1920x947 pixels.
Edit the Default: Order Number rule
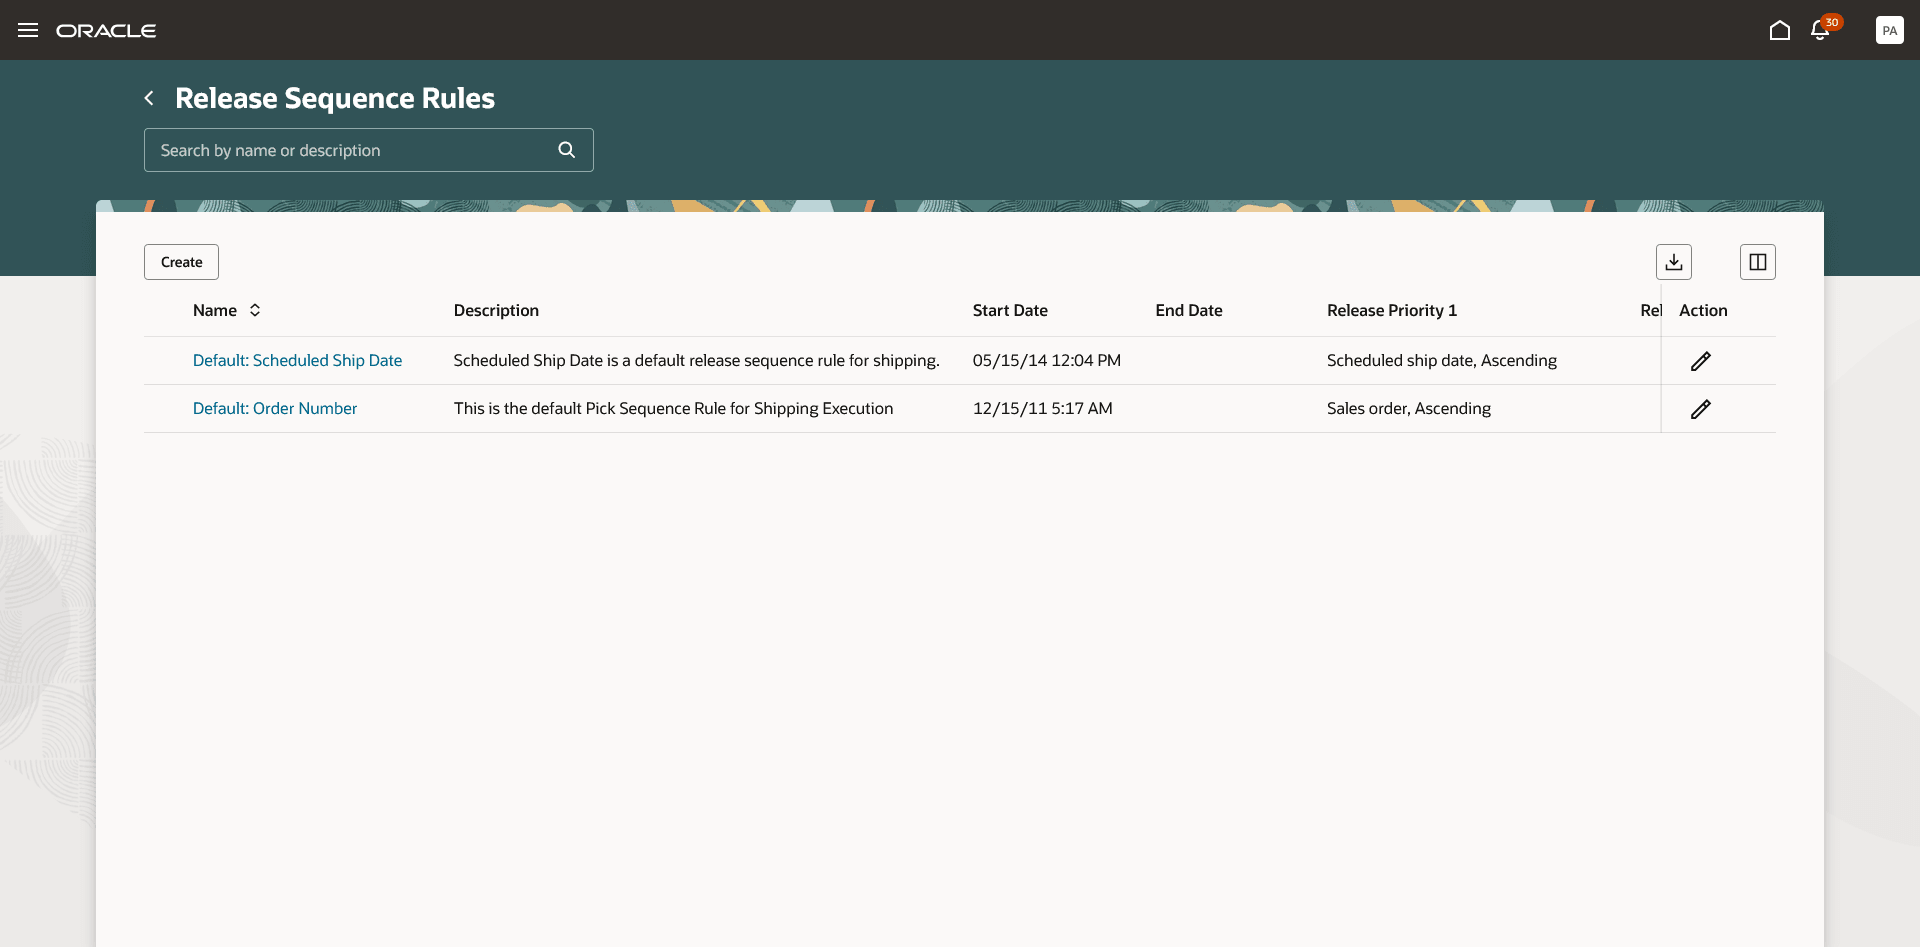(1701, 409)
